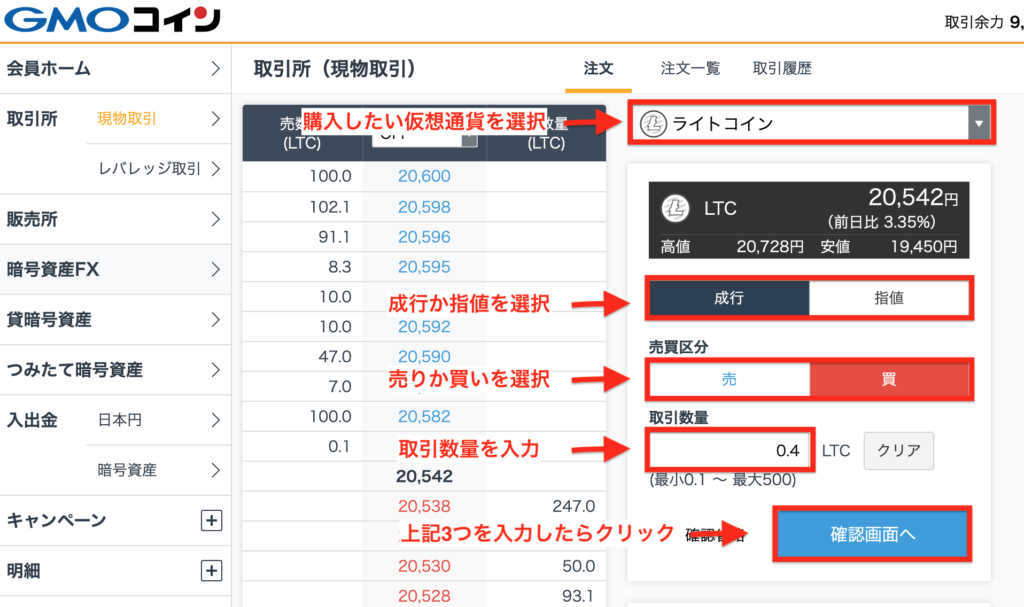Click the sell quantity 91.1
Screen dimensions: 1024x607
pyautogui.click(x=334, y=237)
